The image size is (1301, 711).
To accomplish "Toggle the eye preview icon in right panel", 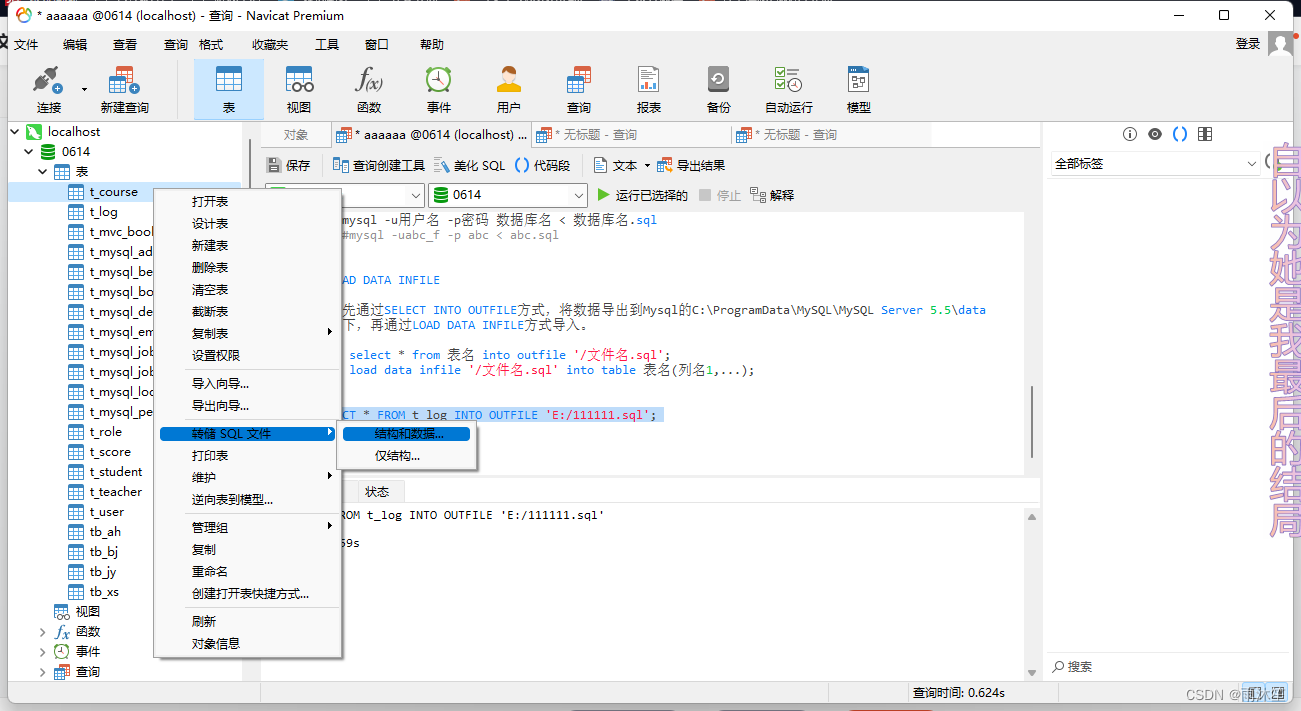I will (1155, 134).
